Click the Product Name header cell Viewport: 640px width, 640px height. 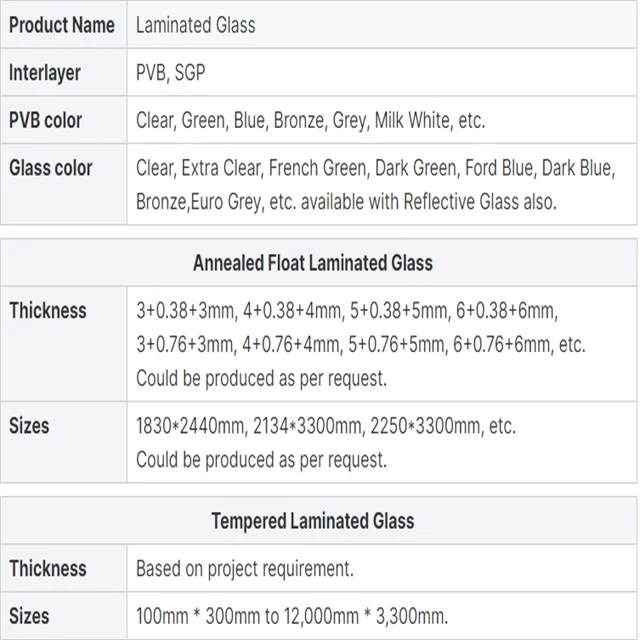(x=62, y=25)
